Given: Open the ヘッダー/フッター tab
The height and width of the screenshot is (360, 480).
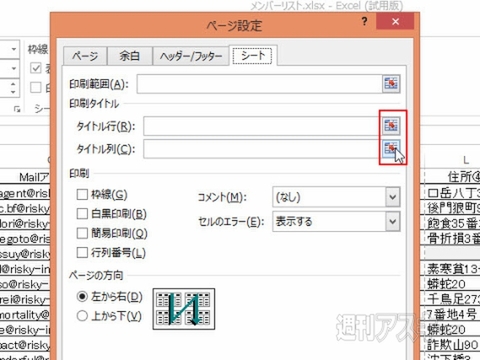Looking at the screenshot, I should [x=191, y=56].
